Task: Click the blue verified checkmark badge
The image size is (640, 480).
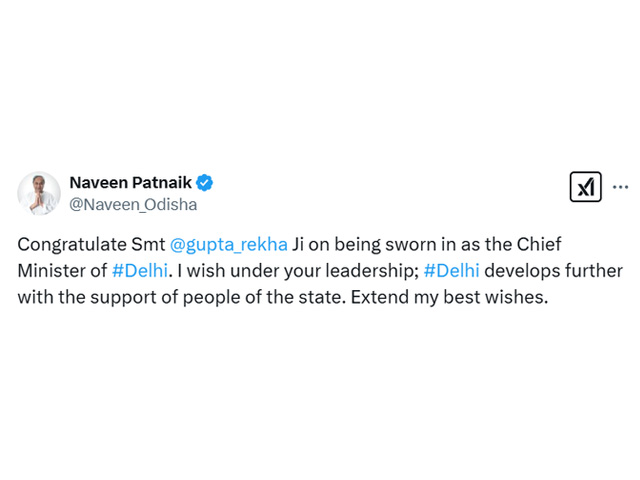Action: click(x=204, y=183)
